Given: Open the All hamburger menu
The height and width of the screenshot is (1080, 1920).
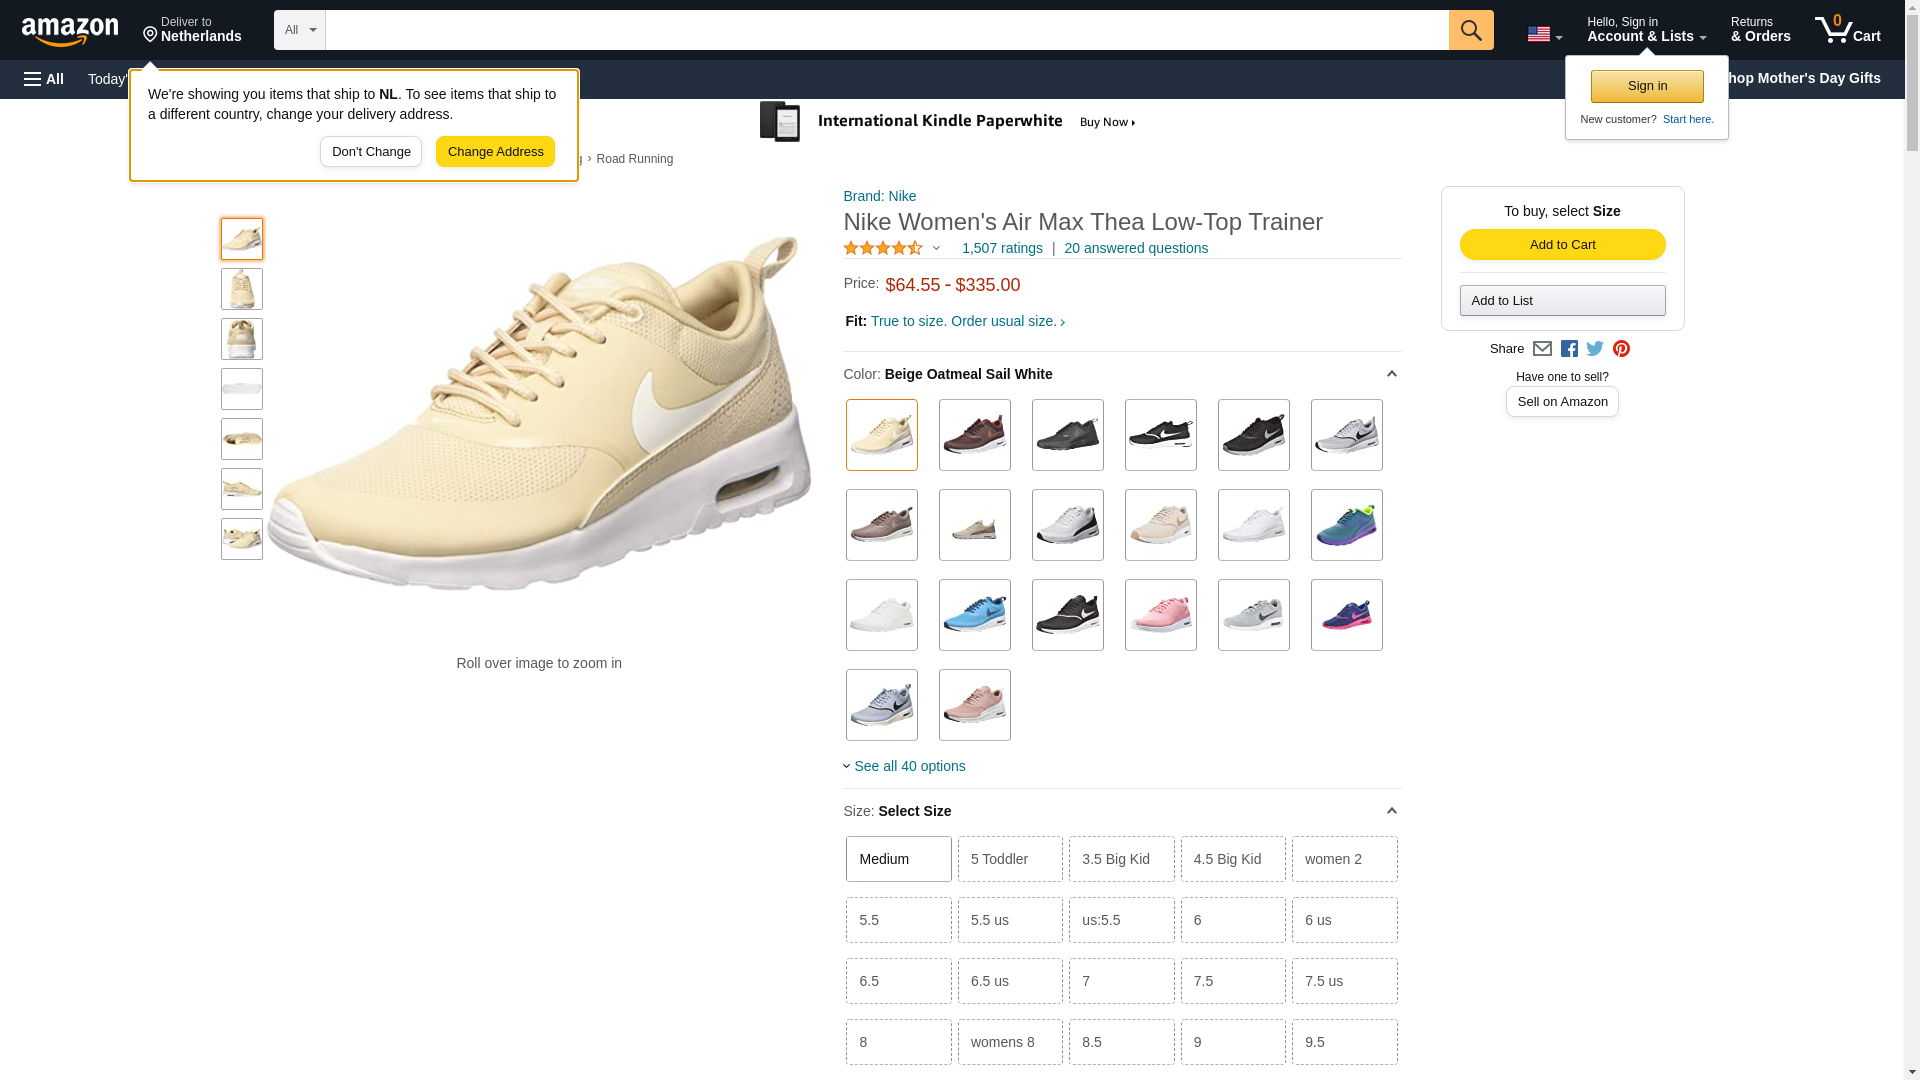Looking at the screenshot, I should 44,79.
